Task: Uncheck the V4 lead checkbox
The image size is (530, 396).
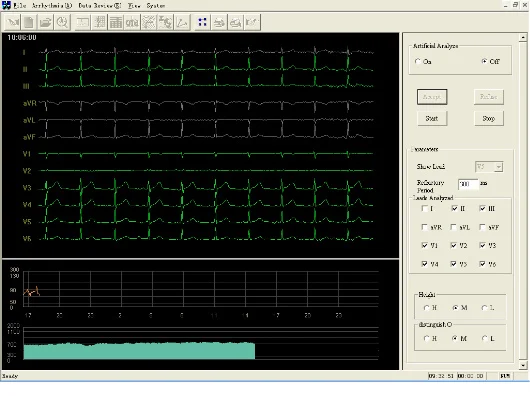Action: 425,264
